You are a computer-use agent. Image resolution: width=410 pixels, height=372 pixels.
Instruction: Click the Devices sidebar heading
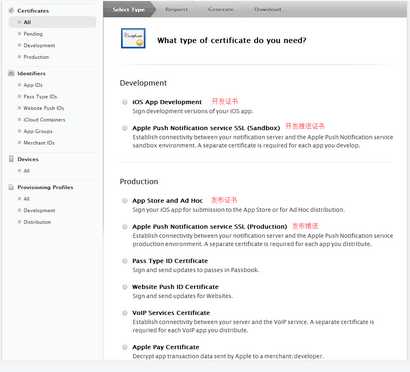[x=28, y=159]
